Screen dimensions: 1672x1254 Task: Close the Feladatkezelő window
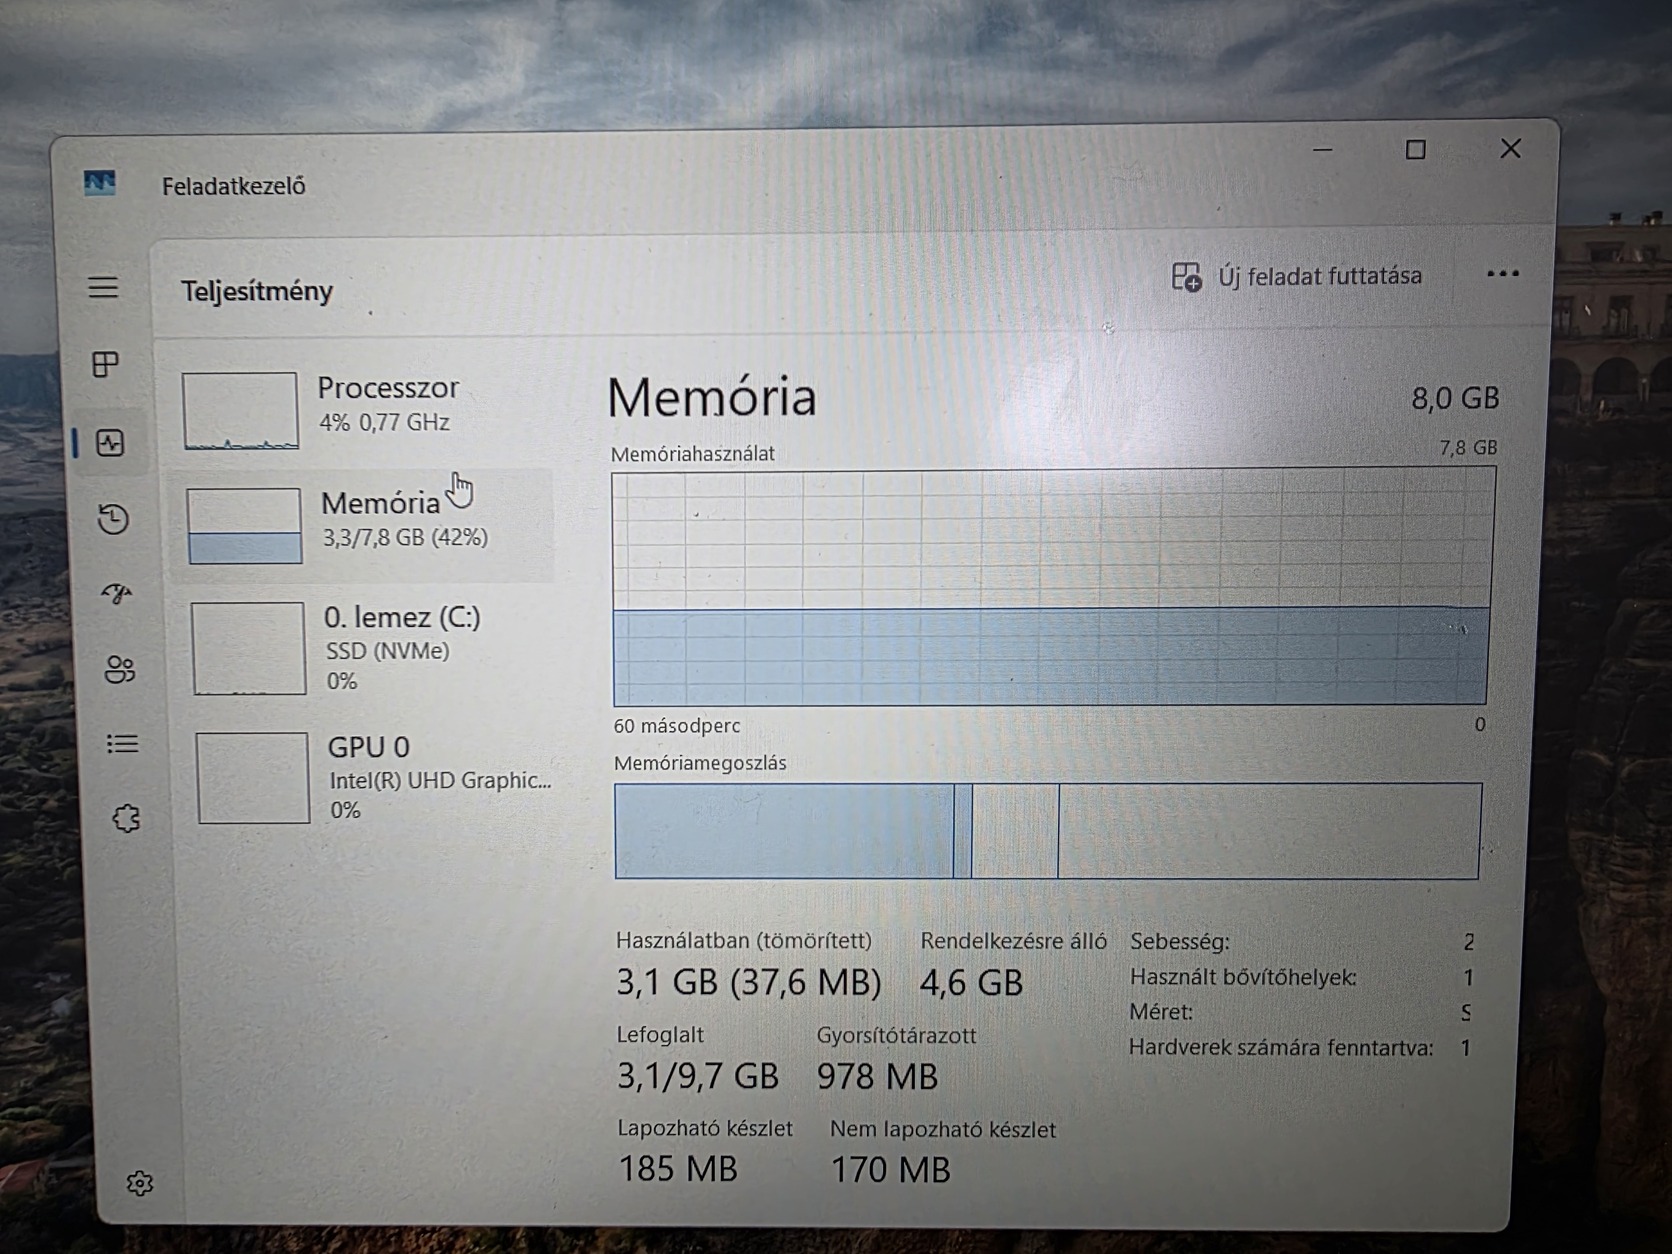1510,149
